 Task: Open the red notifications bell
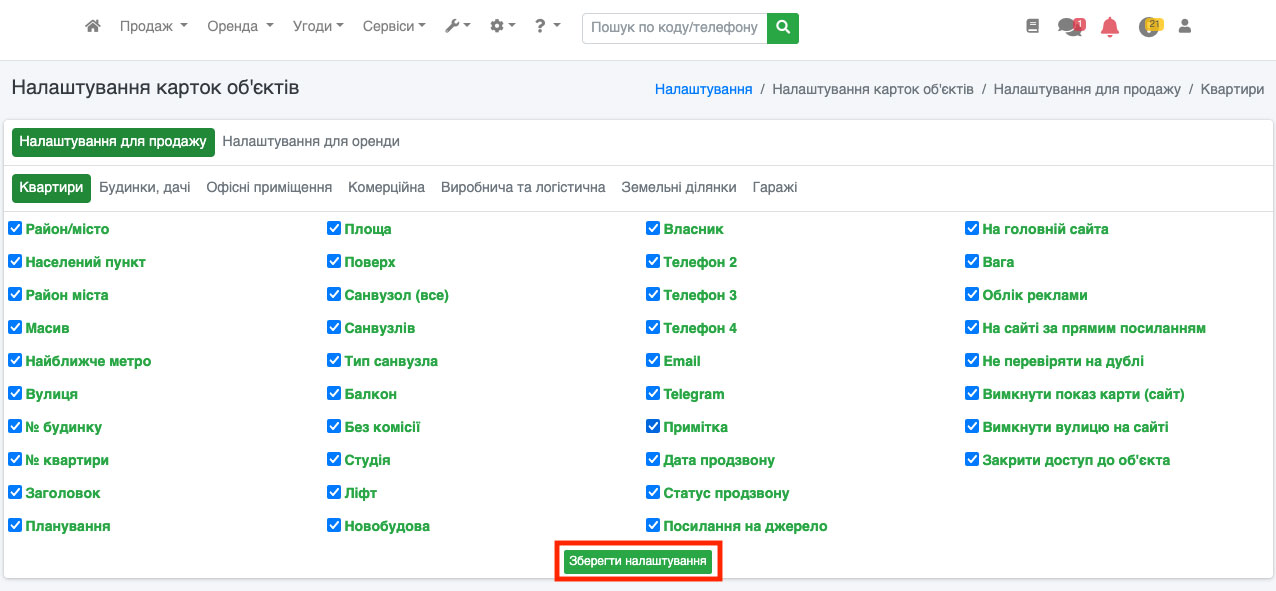point(1109,27)
